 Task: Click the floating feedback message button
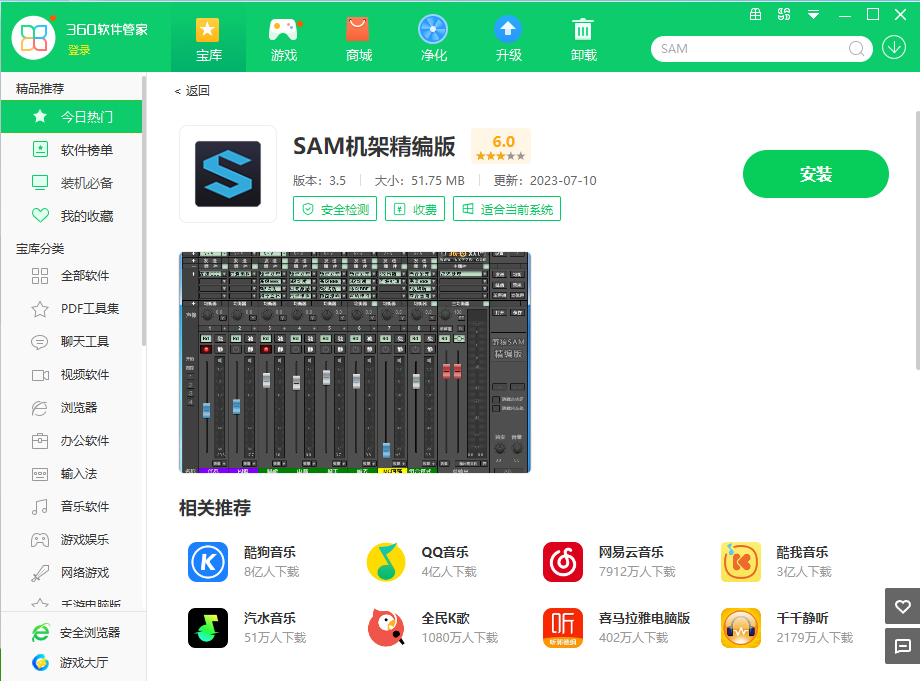tap(902, 646)
